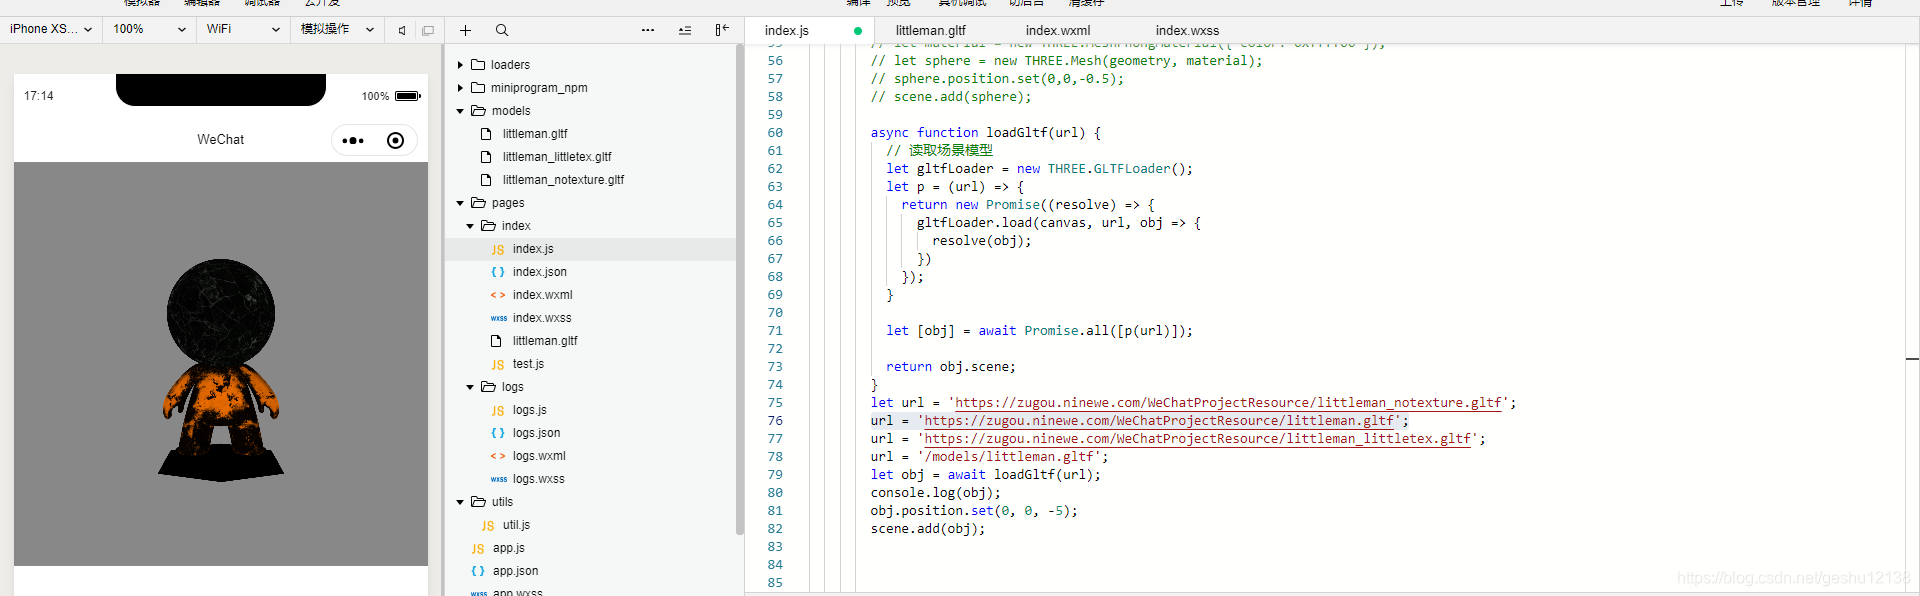The image size is (1920, 596).
Task: Open logs.js in the file tree
Action: pyautogui.click(x=530, y=410)
